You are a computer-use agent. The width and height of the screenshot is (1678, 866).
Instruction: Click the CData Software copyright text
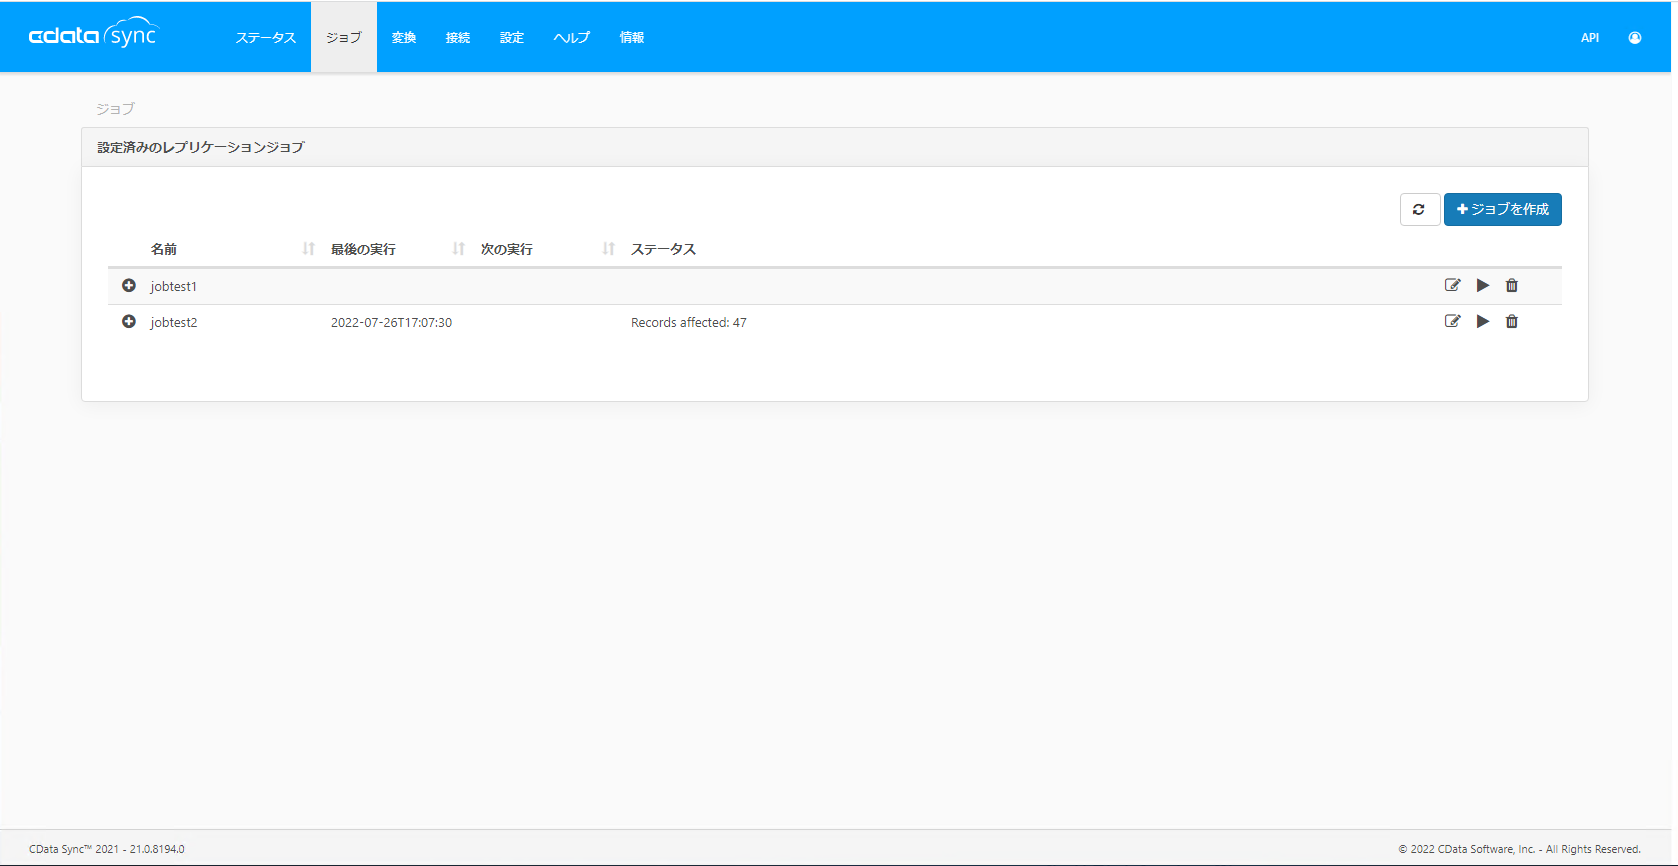click(x=1520, y=849)
